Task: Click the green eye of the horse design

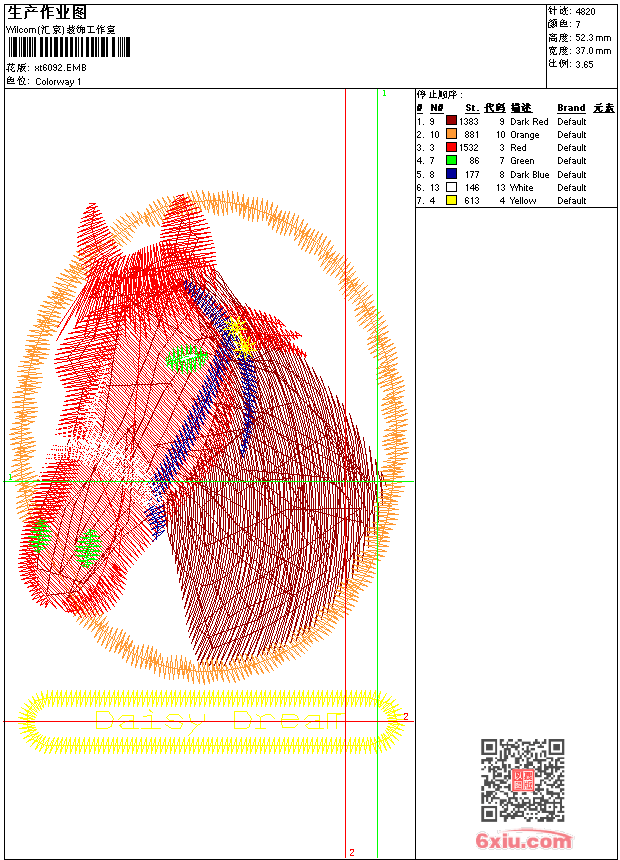Action: (187, 359)
